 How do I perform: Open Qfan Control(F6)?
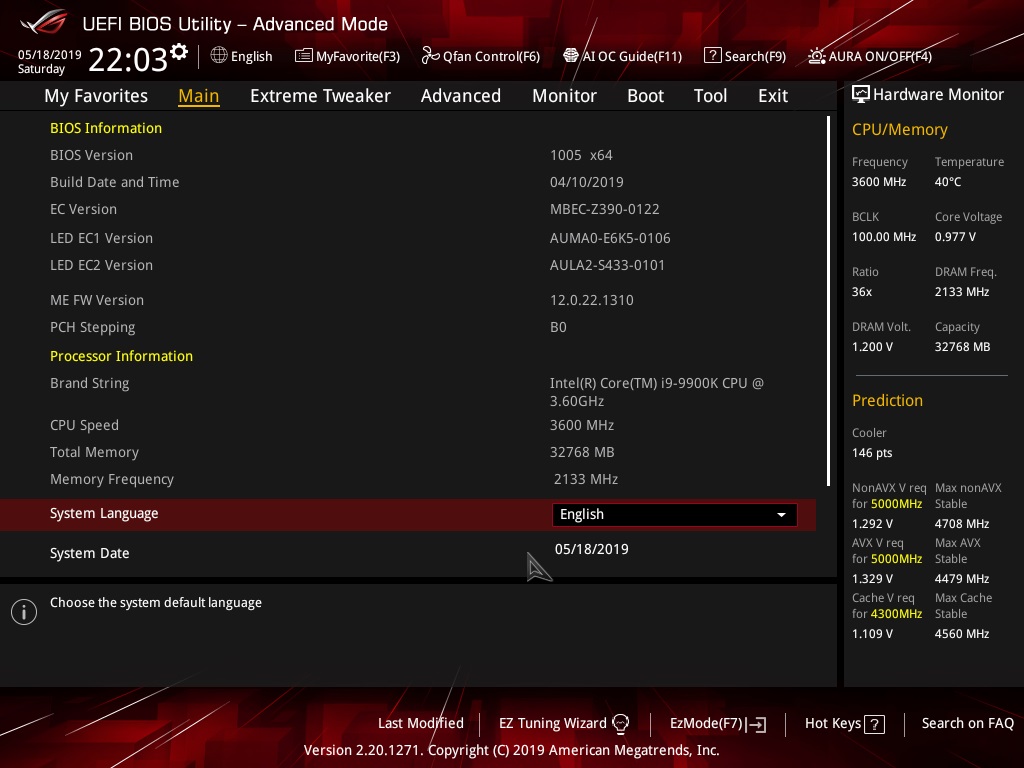click(x=481, y=56)
